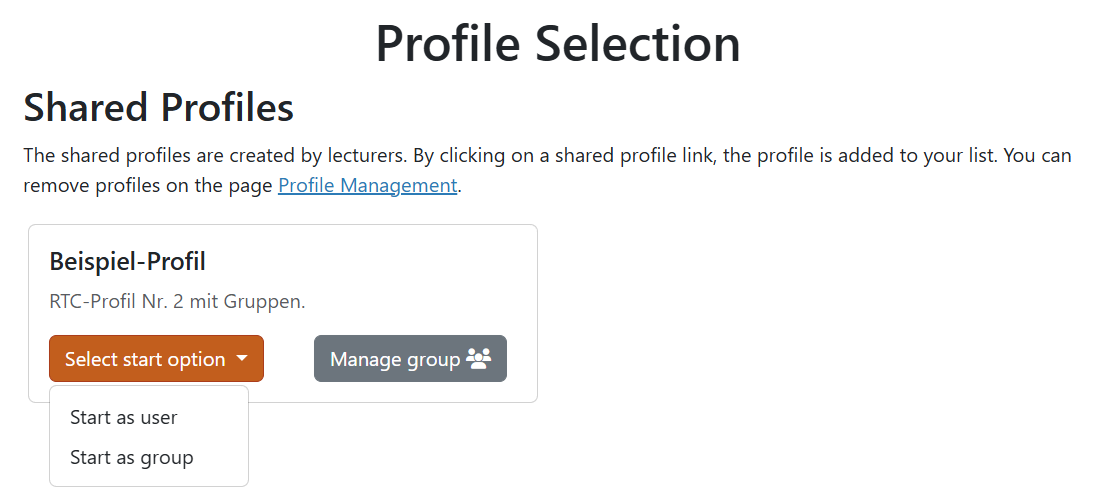
Task: Click the word 'group' in Start as group
Action: (x=167, y=458)
